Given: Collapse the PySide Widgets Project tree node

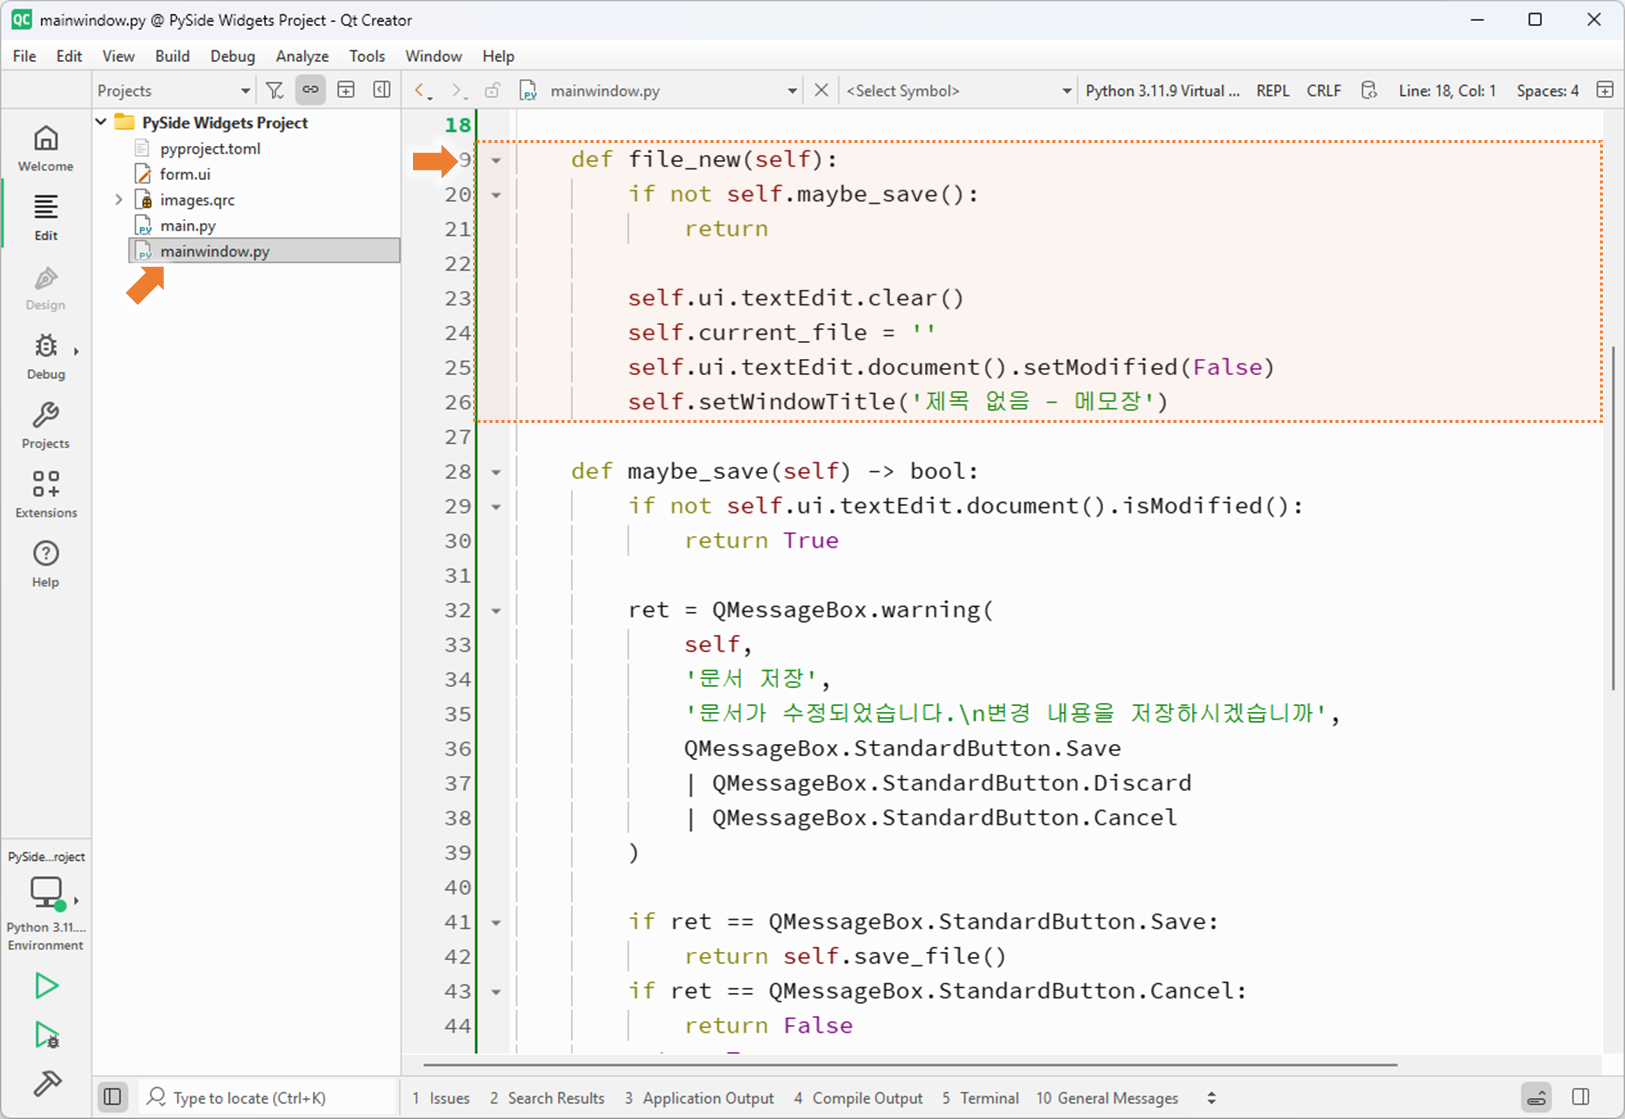Looking at the screenshot, I should pos(102,122).
